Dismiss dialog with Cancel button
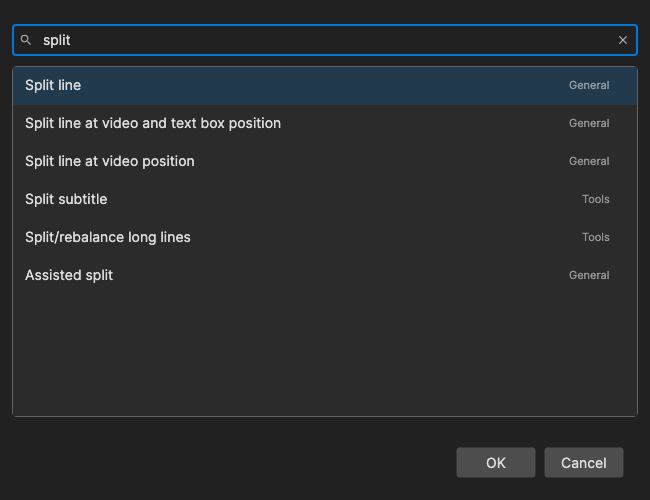The width and height of the screenshot is (650, 500). click(584, 463)
